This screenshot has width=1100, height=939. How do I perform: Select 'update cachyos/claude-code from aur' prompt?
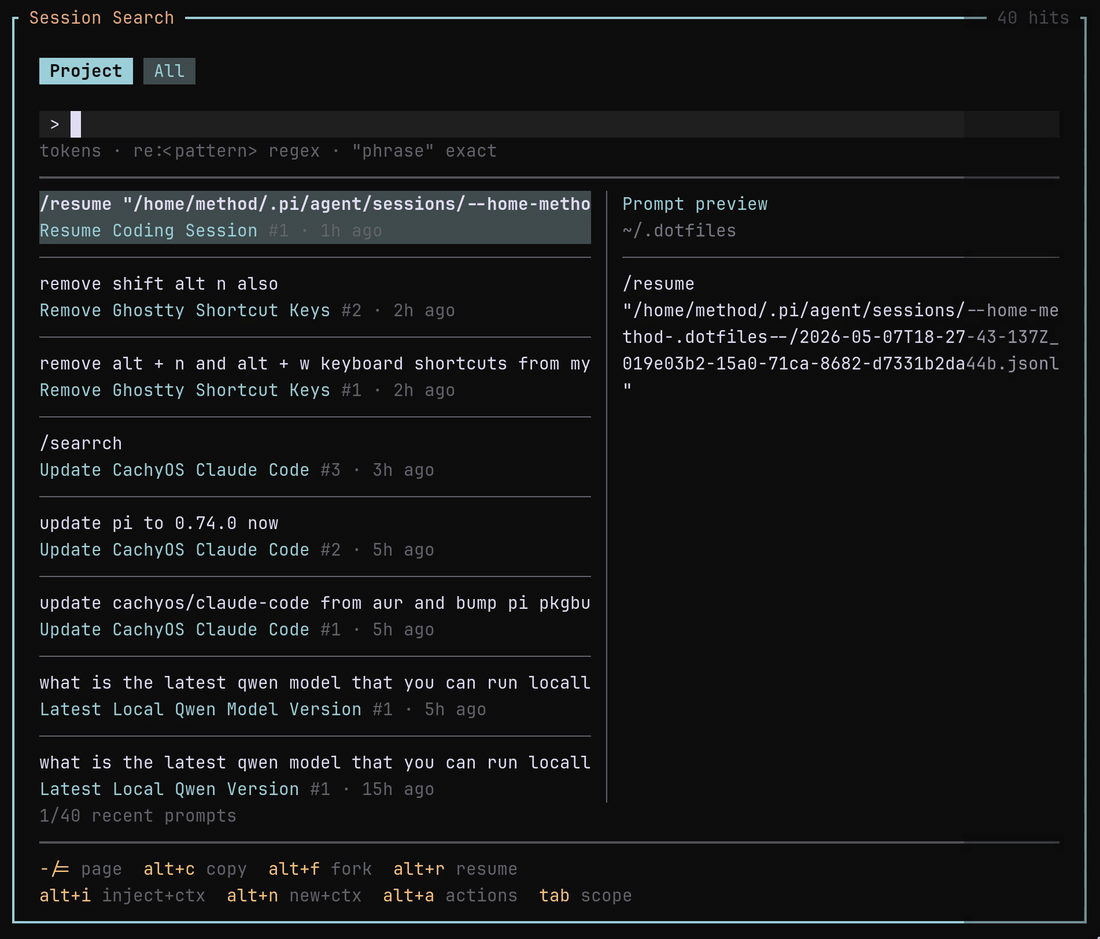click(x=315, y=604)
